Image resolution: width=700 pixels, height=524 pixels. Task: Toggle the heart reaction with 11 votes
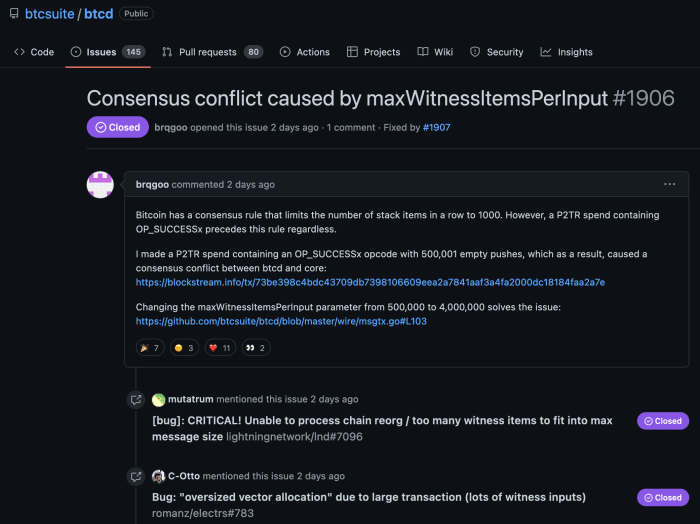219,348
